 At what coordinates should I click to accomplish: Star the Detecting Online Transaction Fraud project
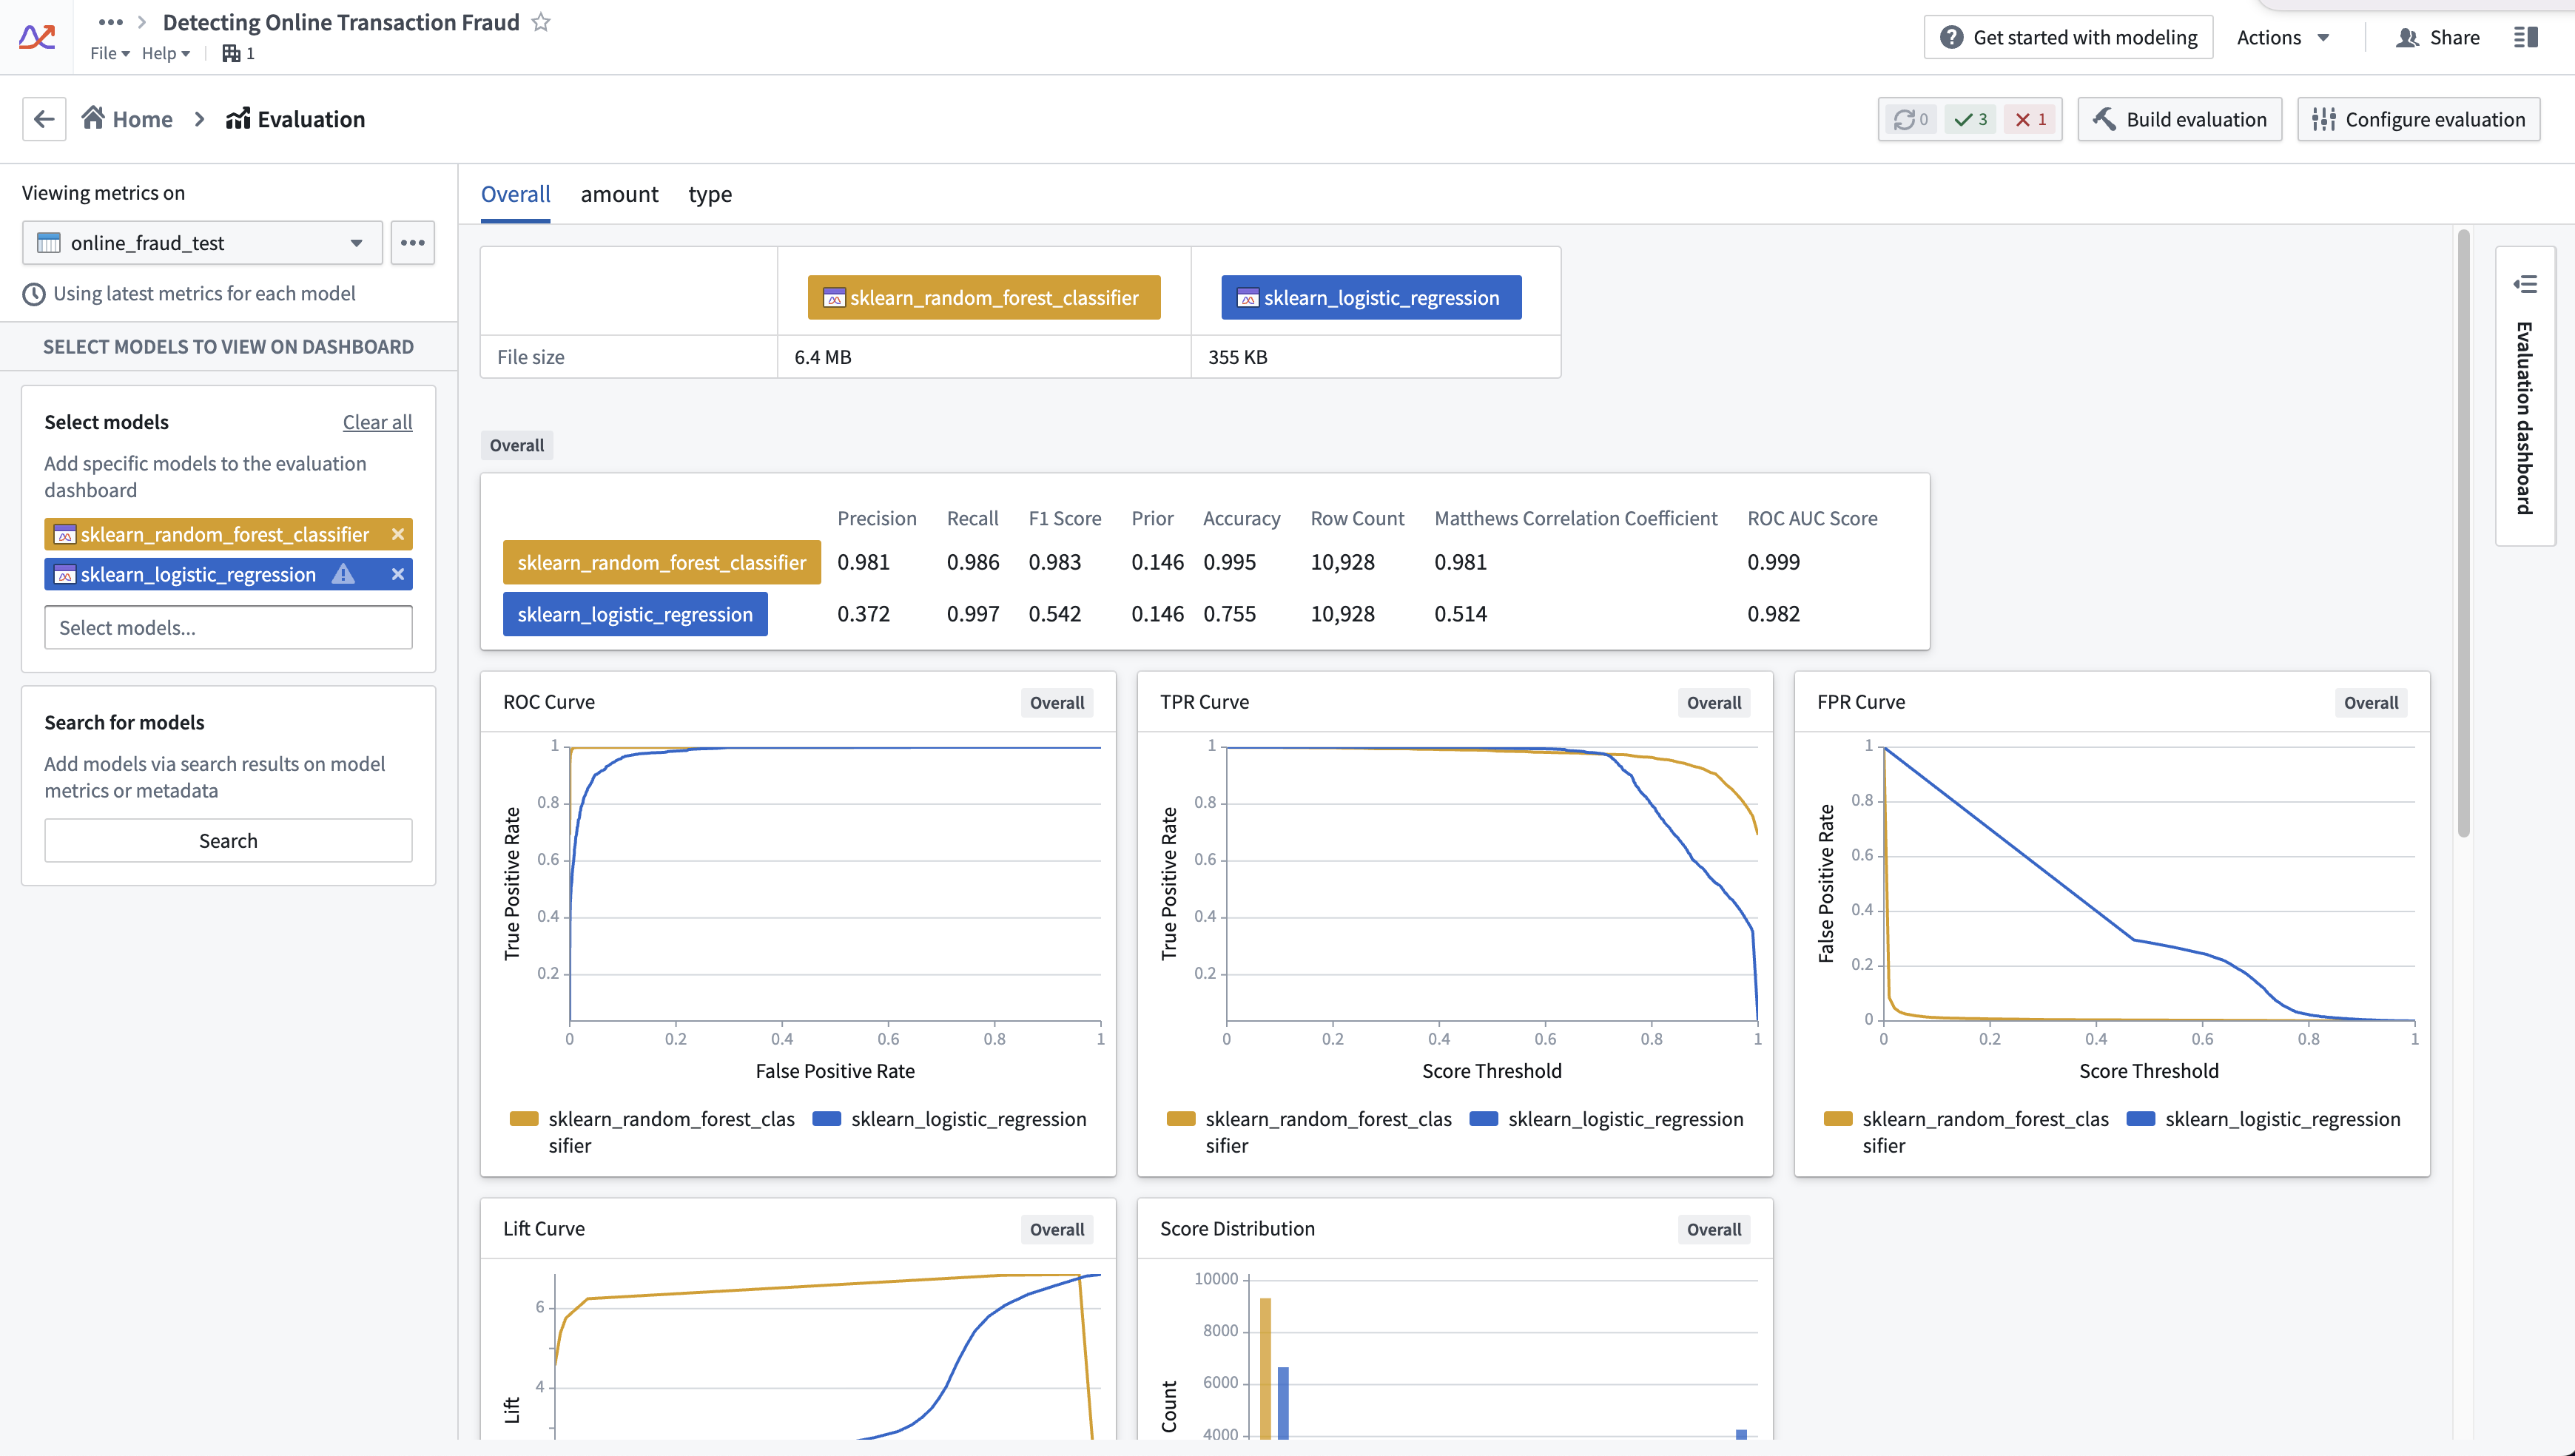tap(541, 22)
